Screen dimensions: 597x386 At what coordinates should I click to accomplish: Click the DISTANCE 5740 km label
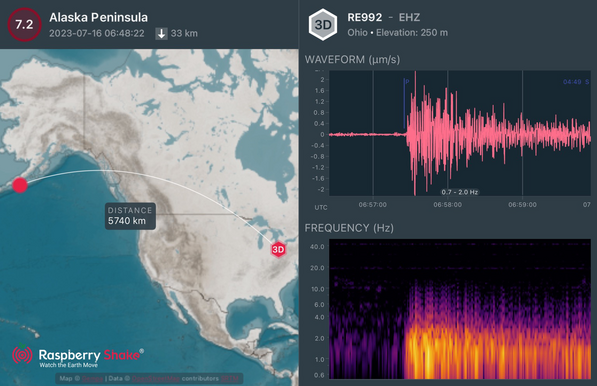tap(130, 216)
